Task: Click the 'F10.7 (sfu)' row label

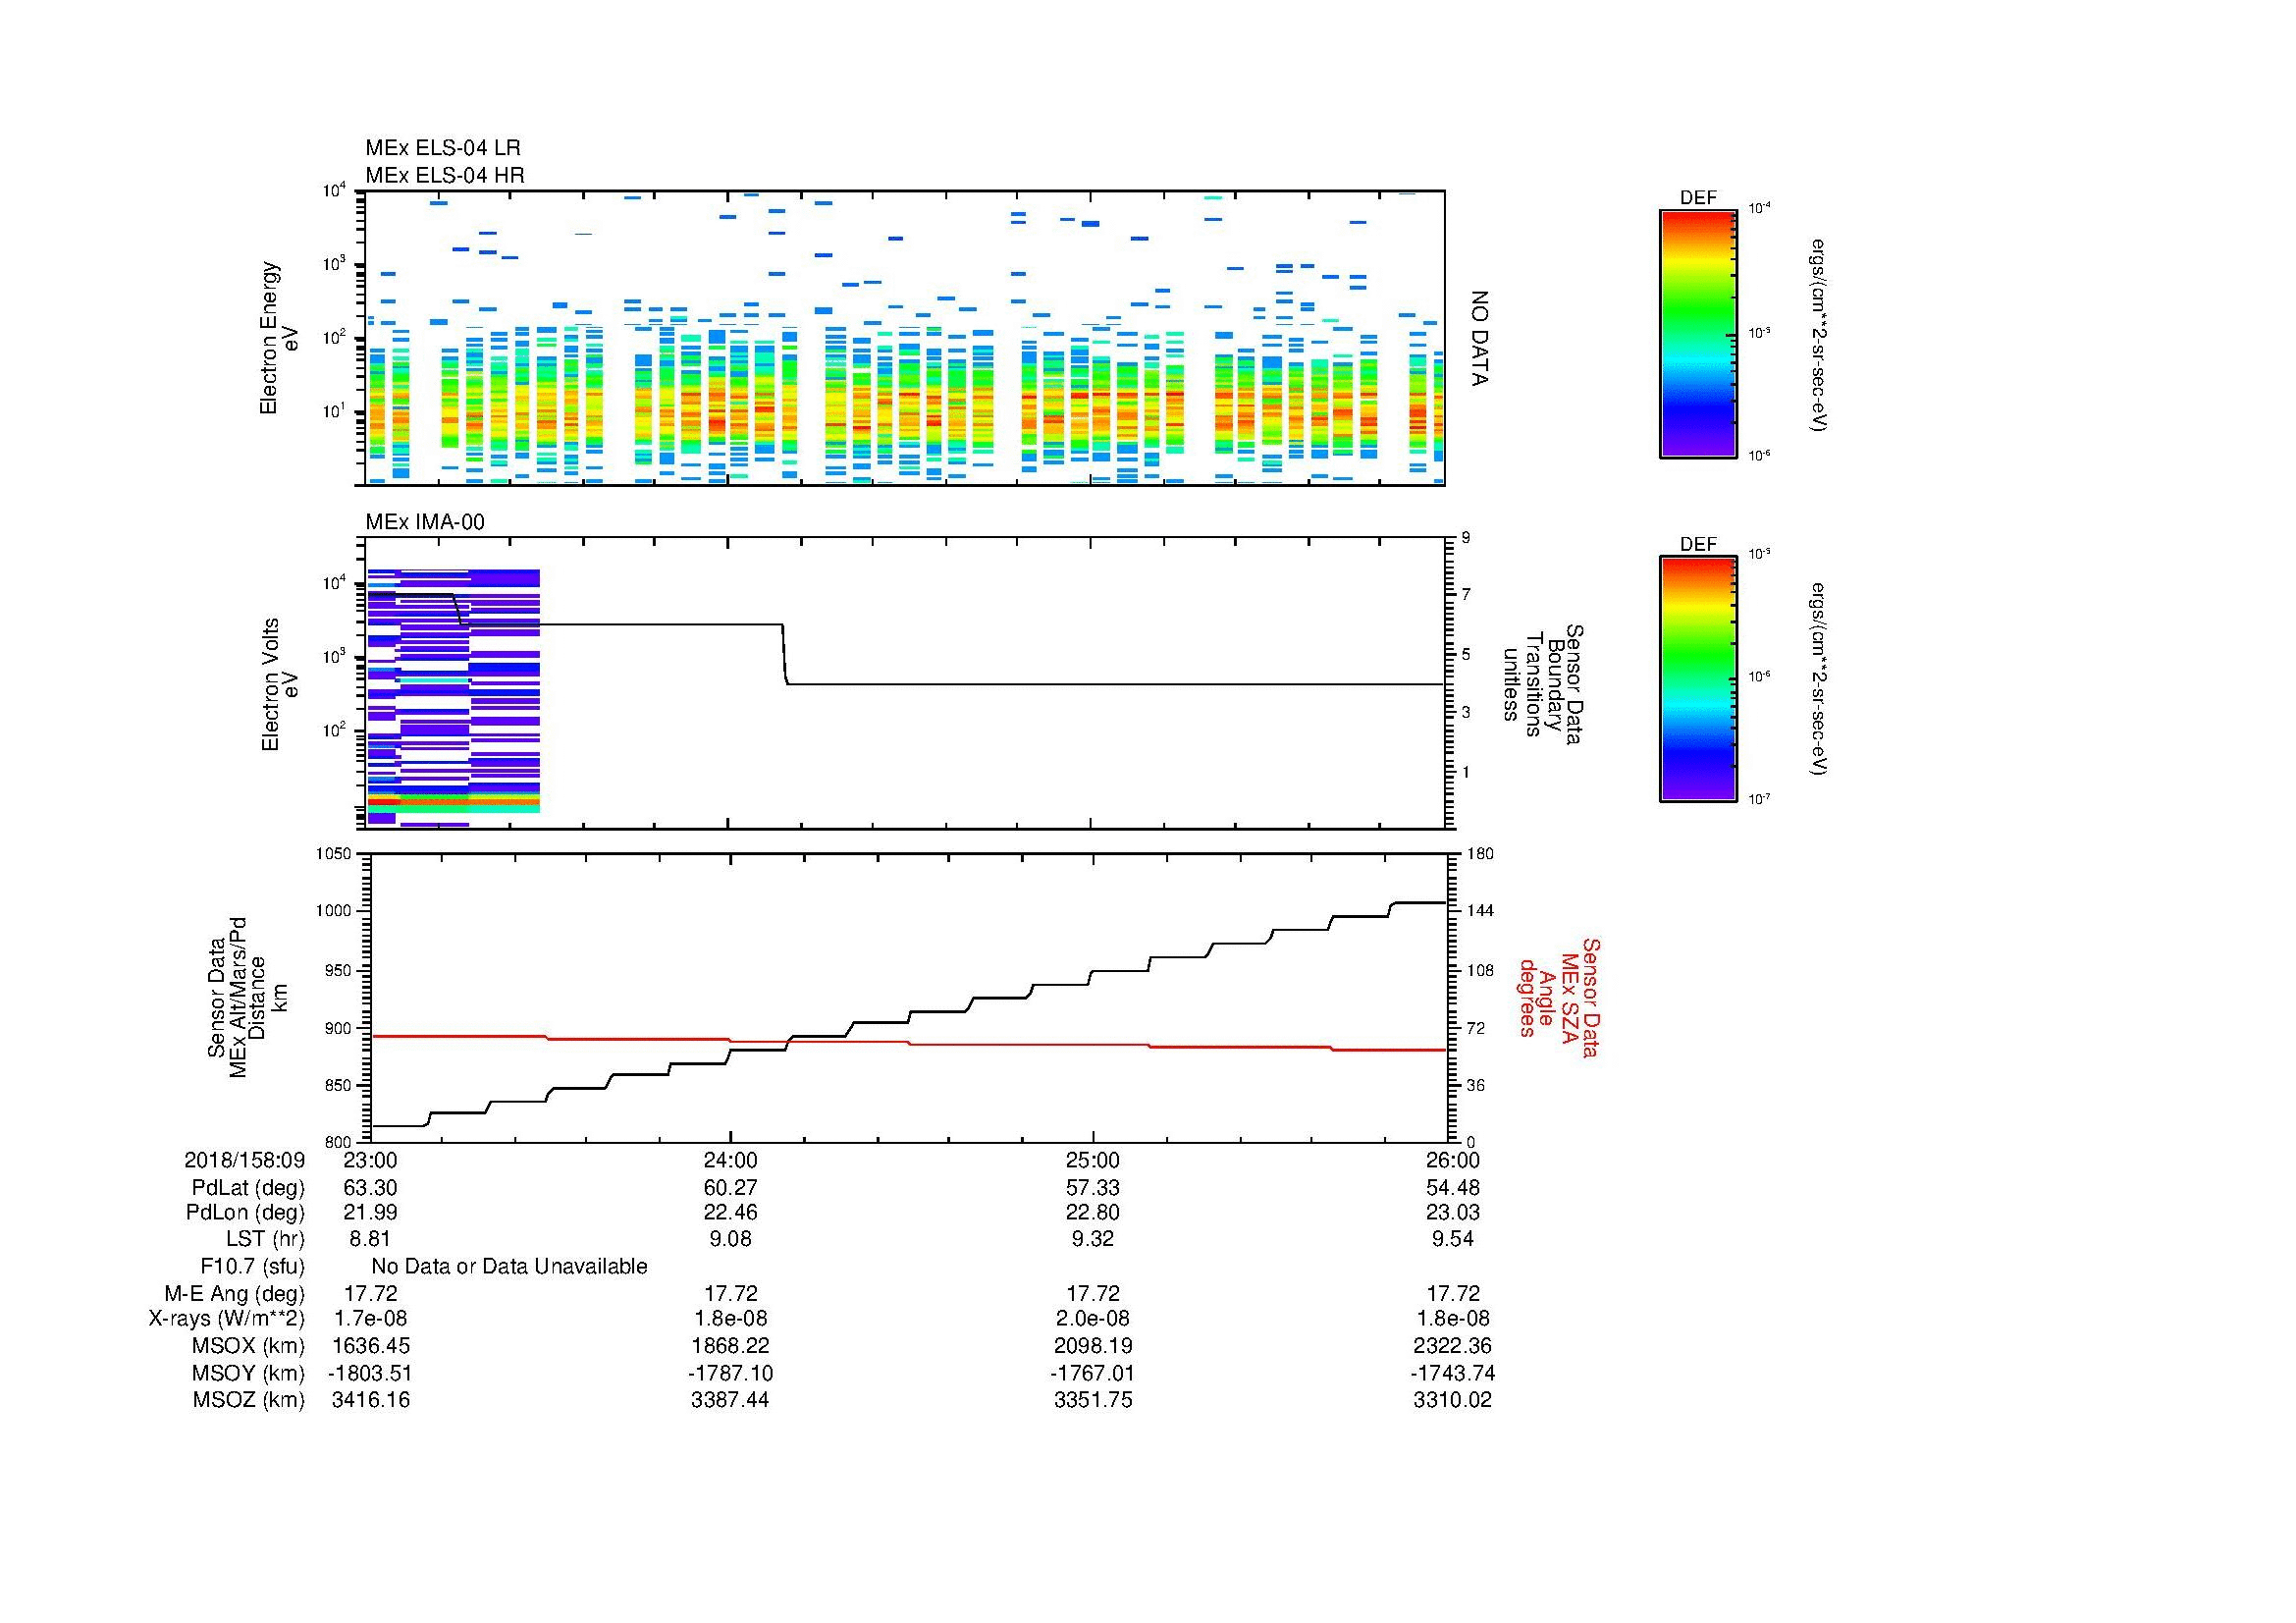Action: [x=252, y=1267]
